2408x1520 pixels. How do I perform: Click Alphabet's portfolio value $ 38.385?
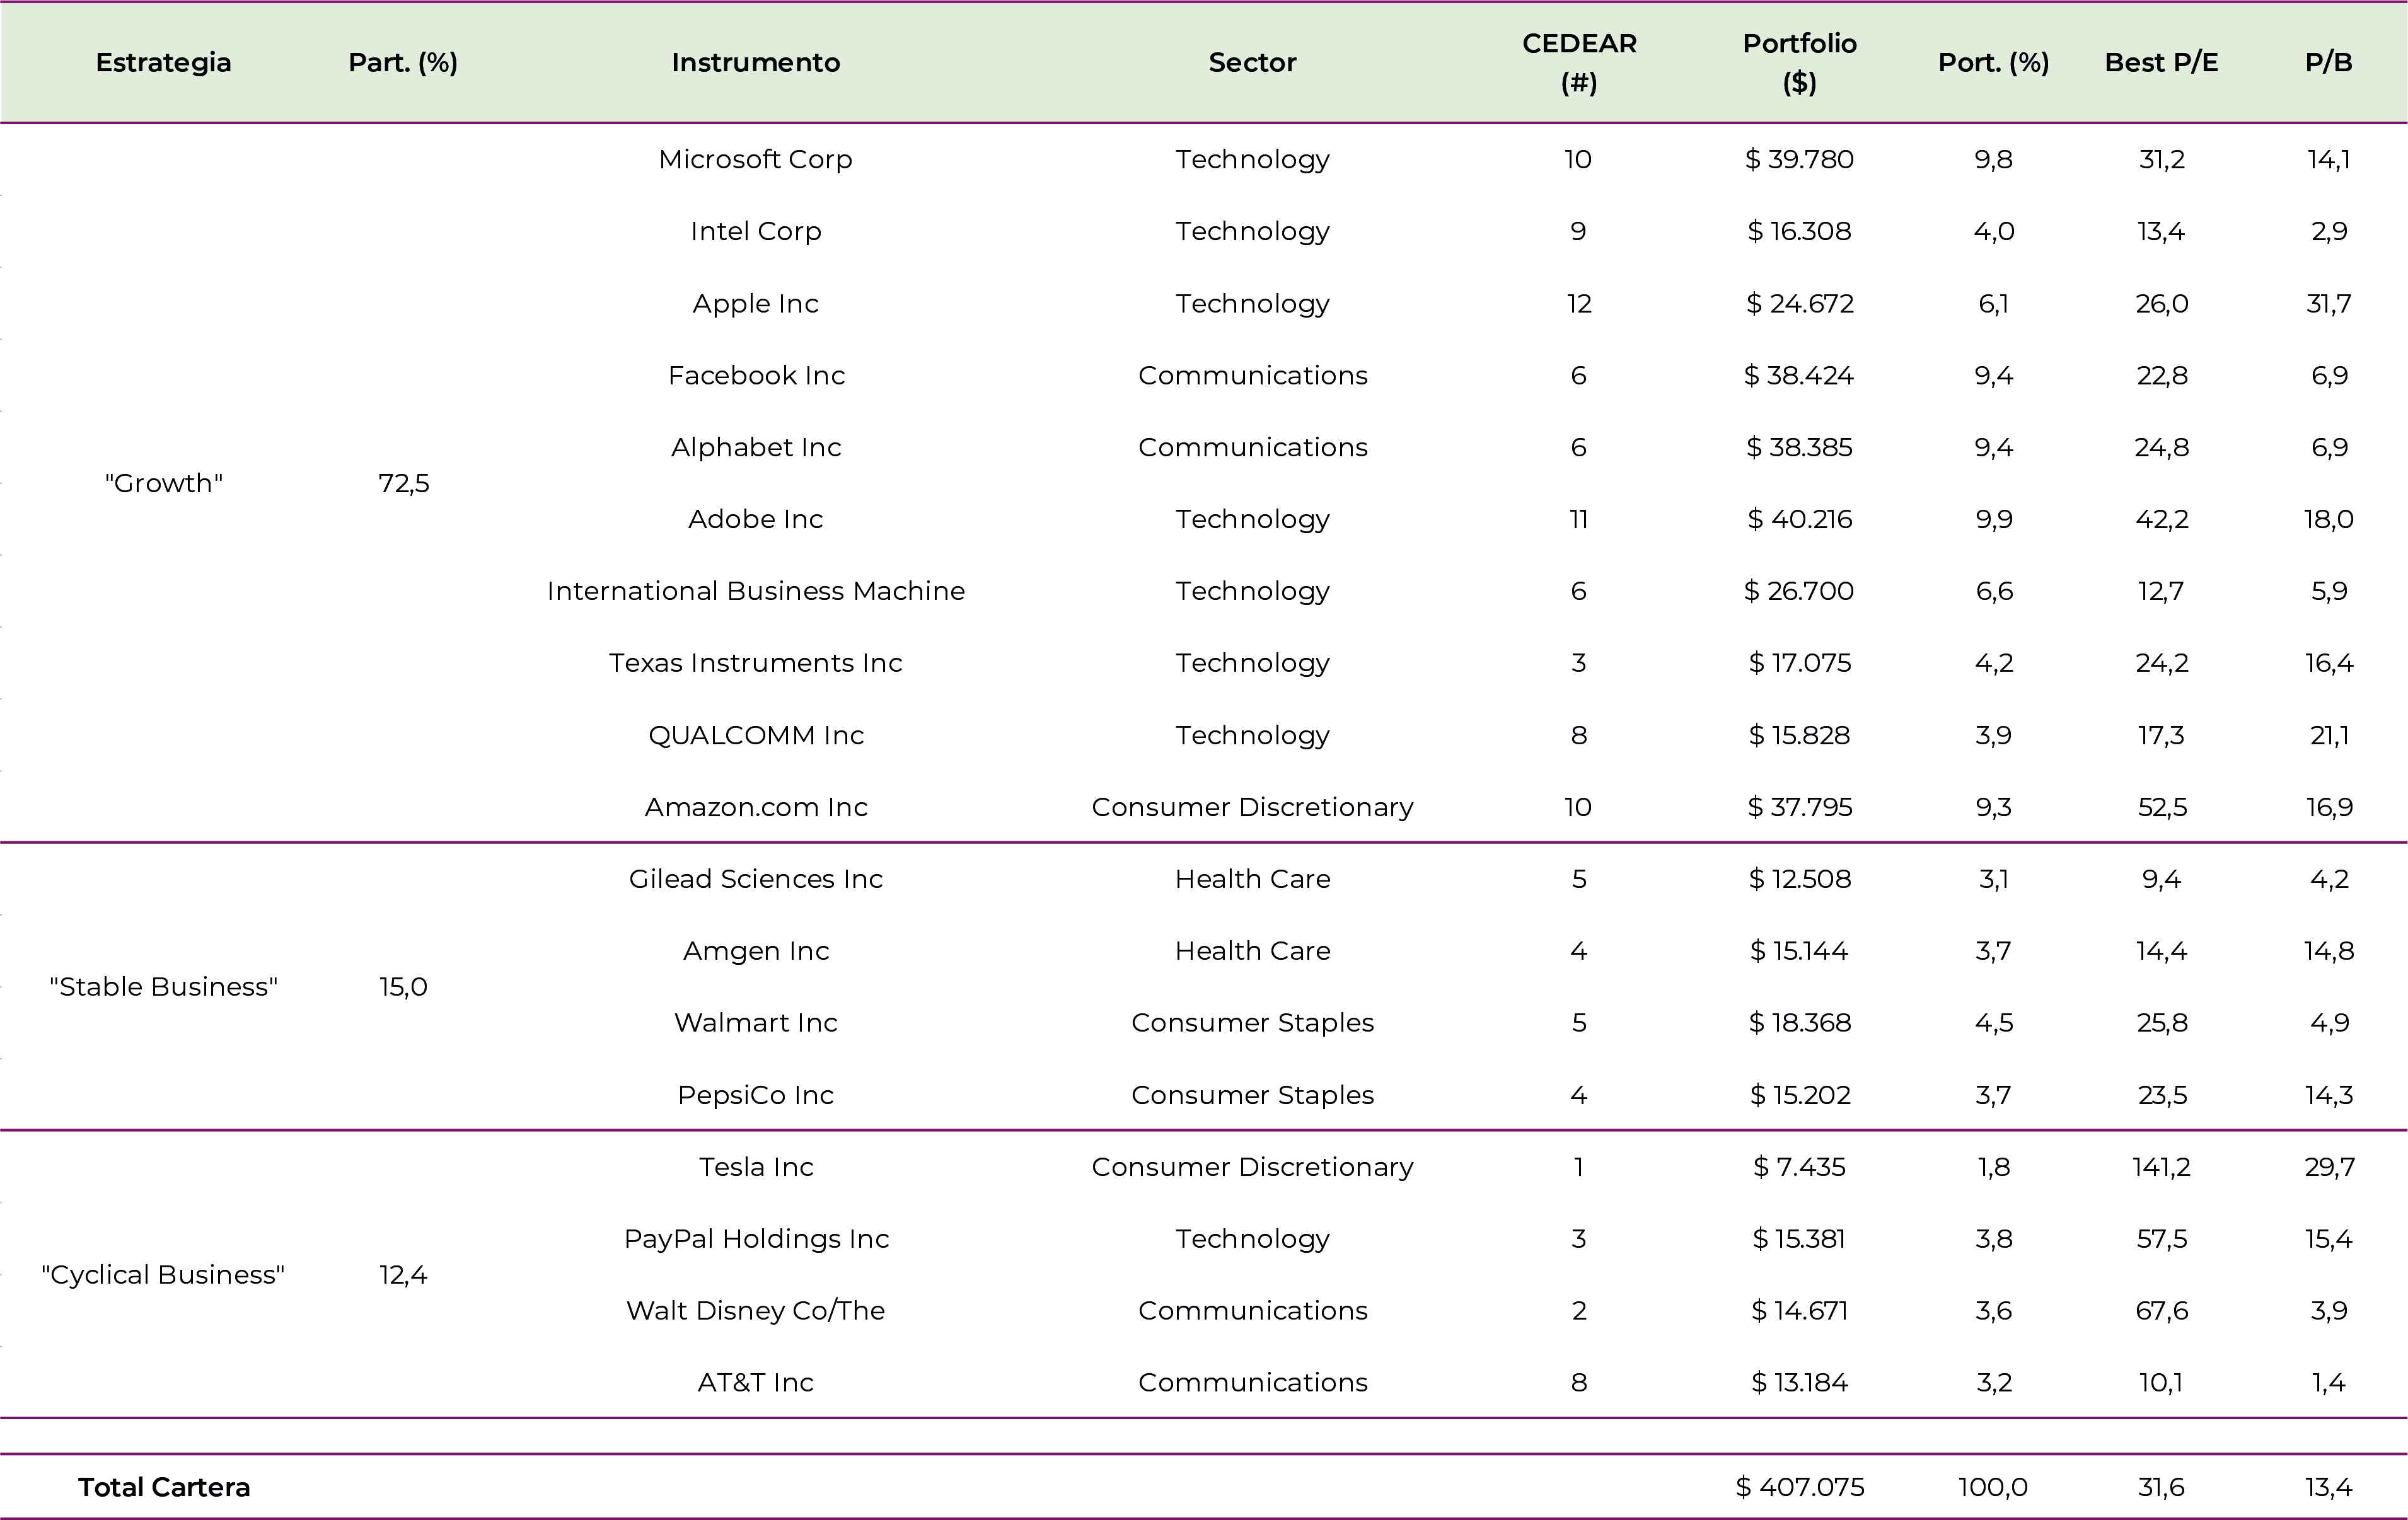click(1799, 447)
